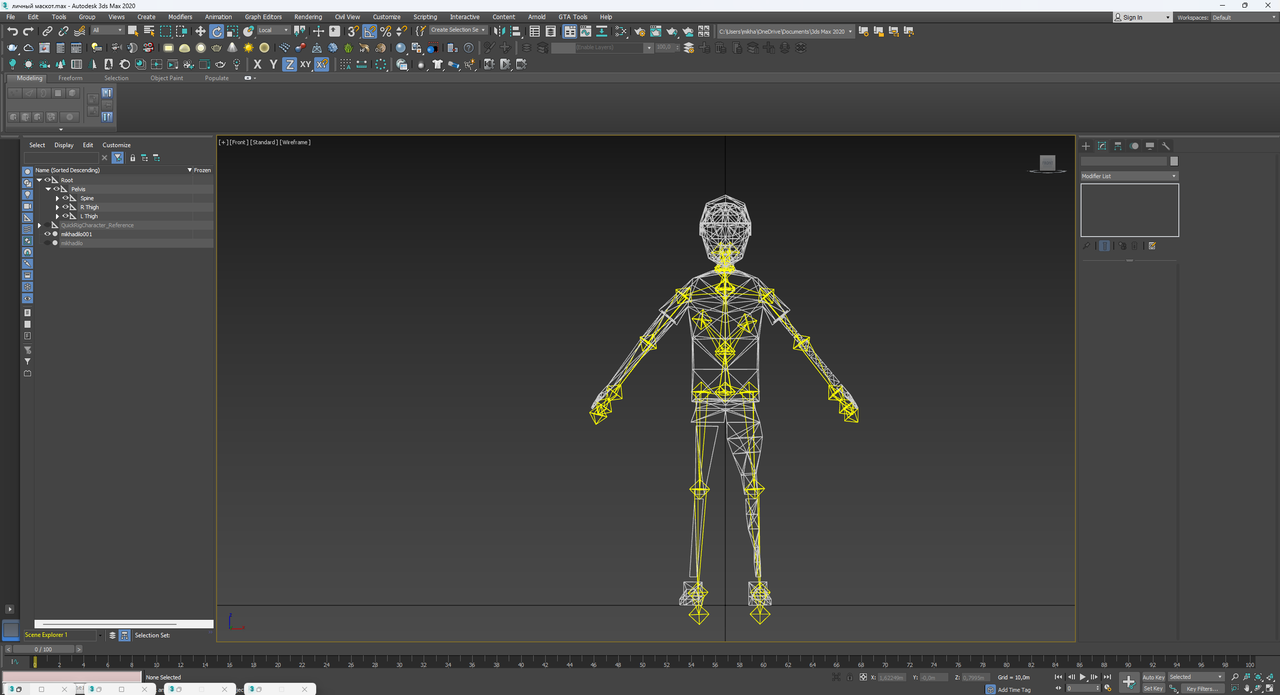1280x695 pixels.
Task: Go to the end frame
Action: click(1107, 677)
